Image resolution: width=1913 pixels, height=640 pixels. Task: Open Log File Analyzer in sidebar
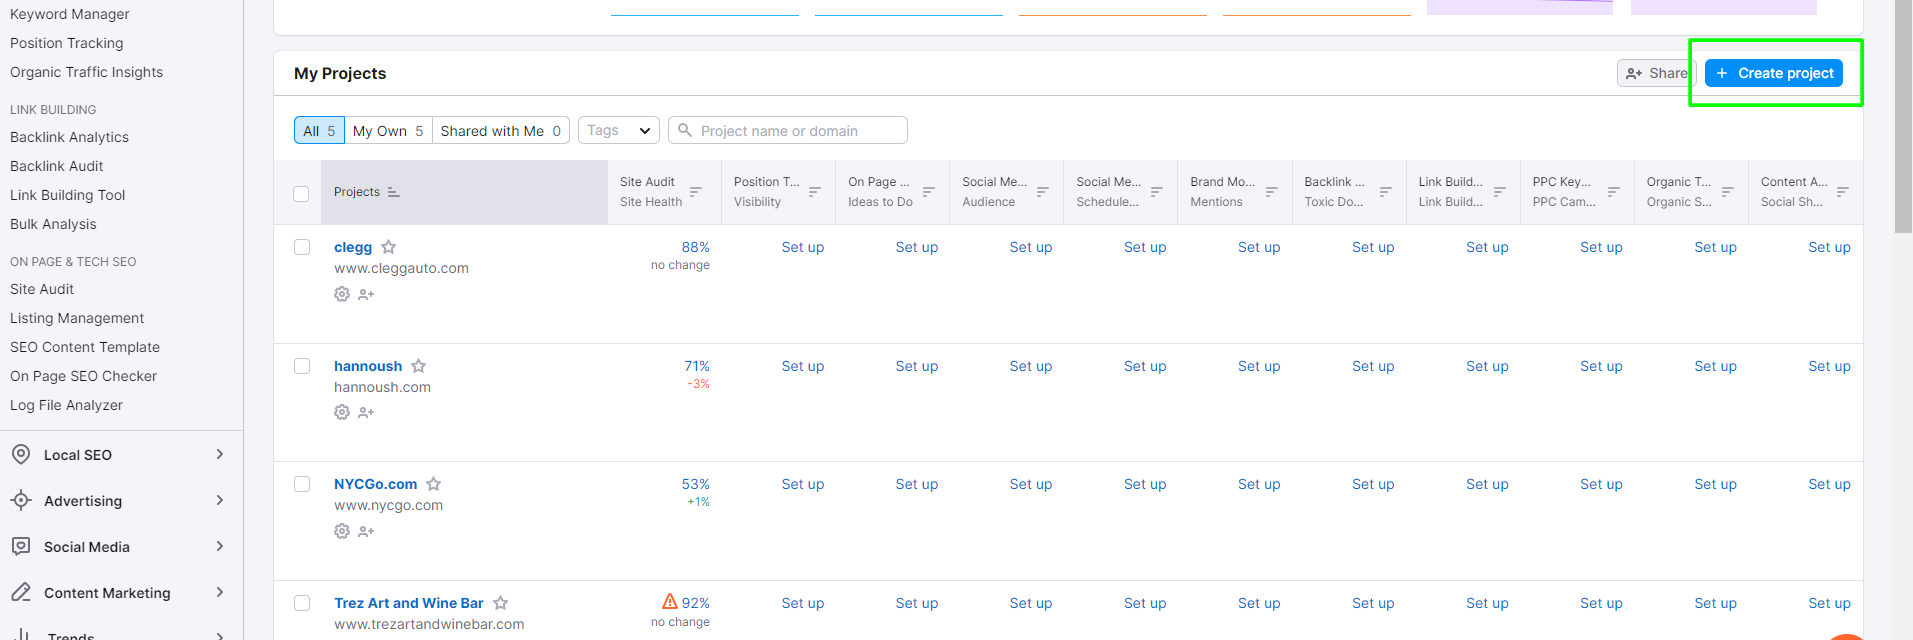click(66, 405)
